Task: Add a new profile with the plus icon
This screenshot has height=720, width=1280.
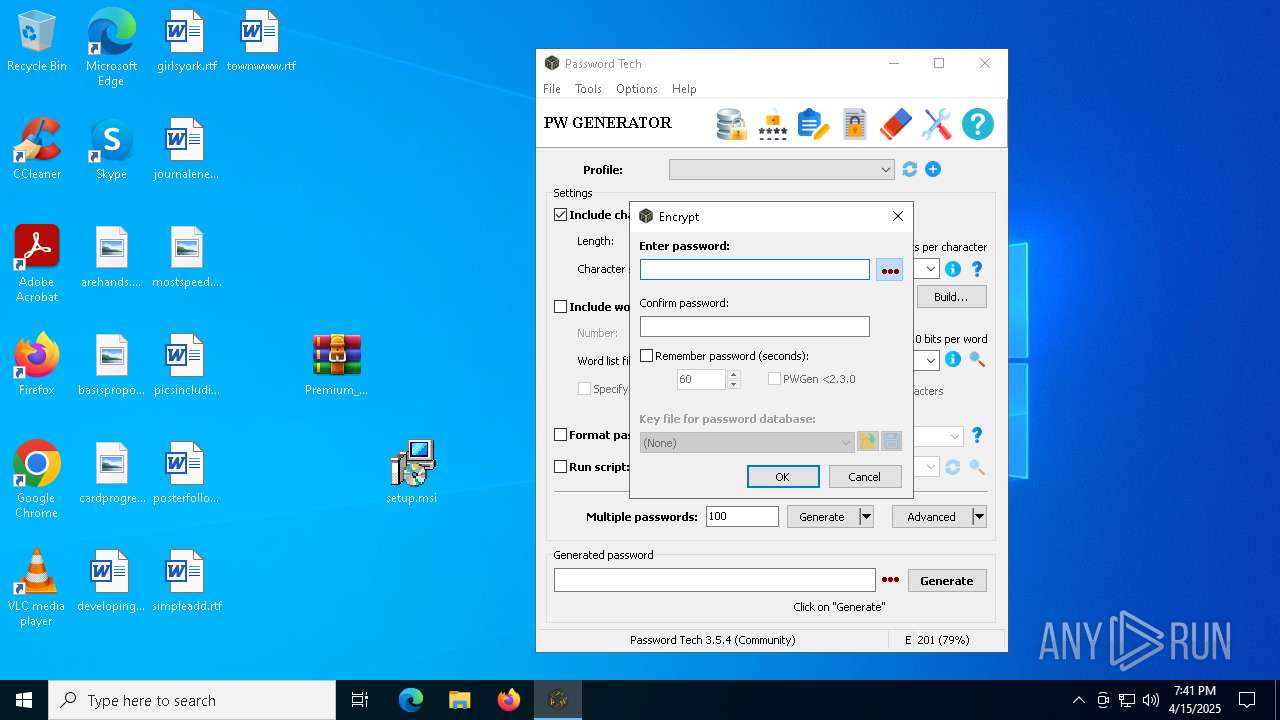Action: coord(933,170)
